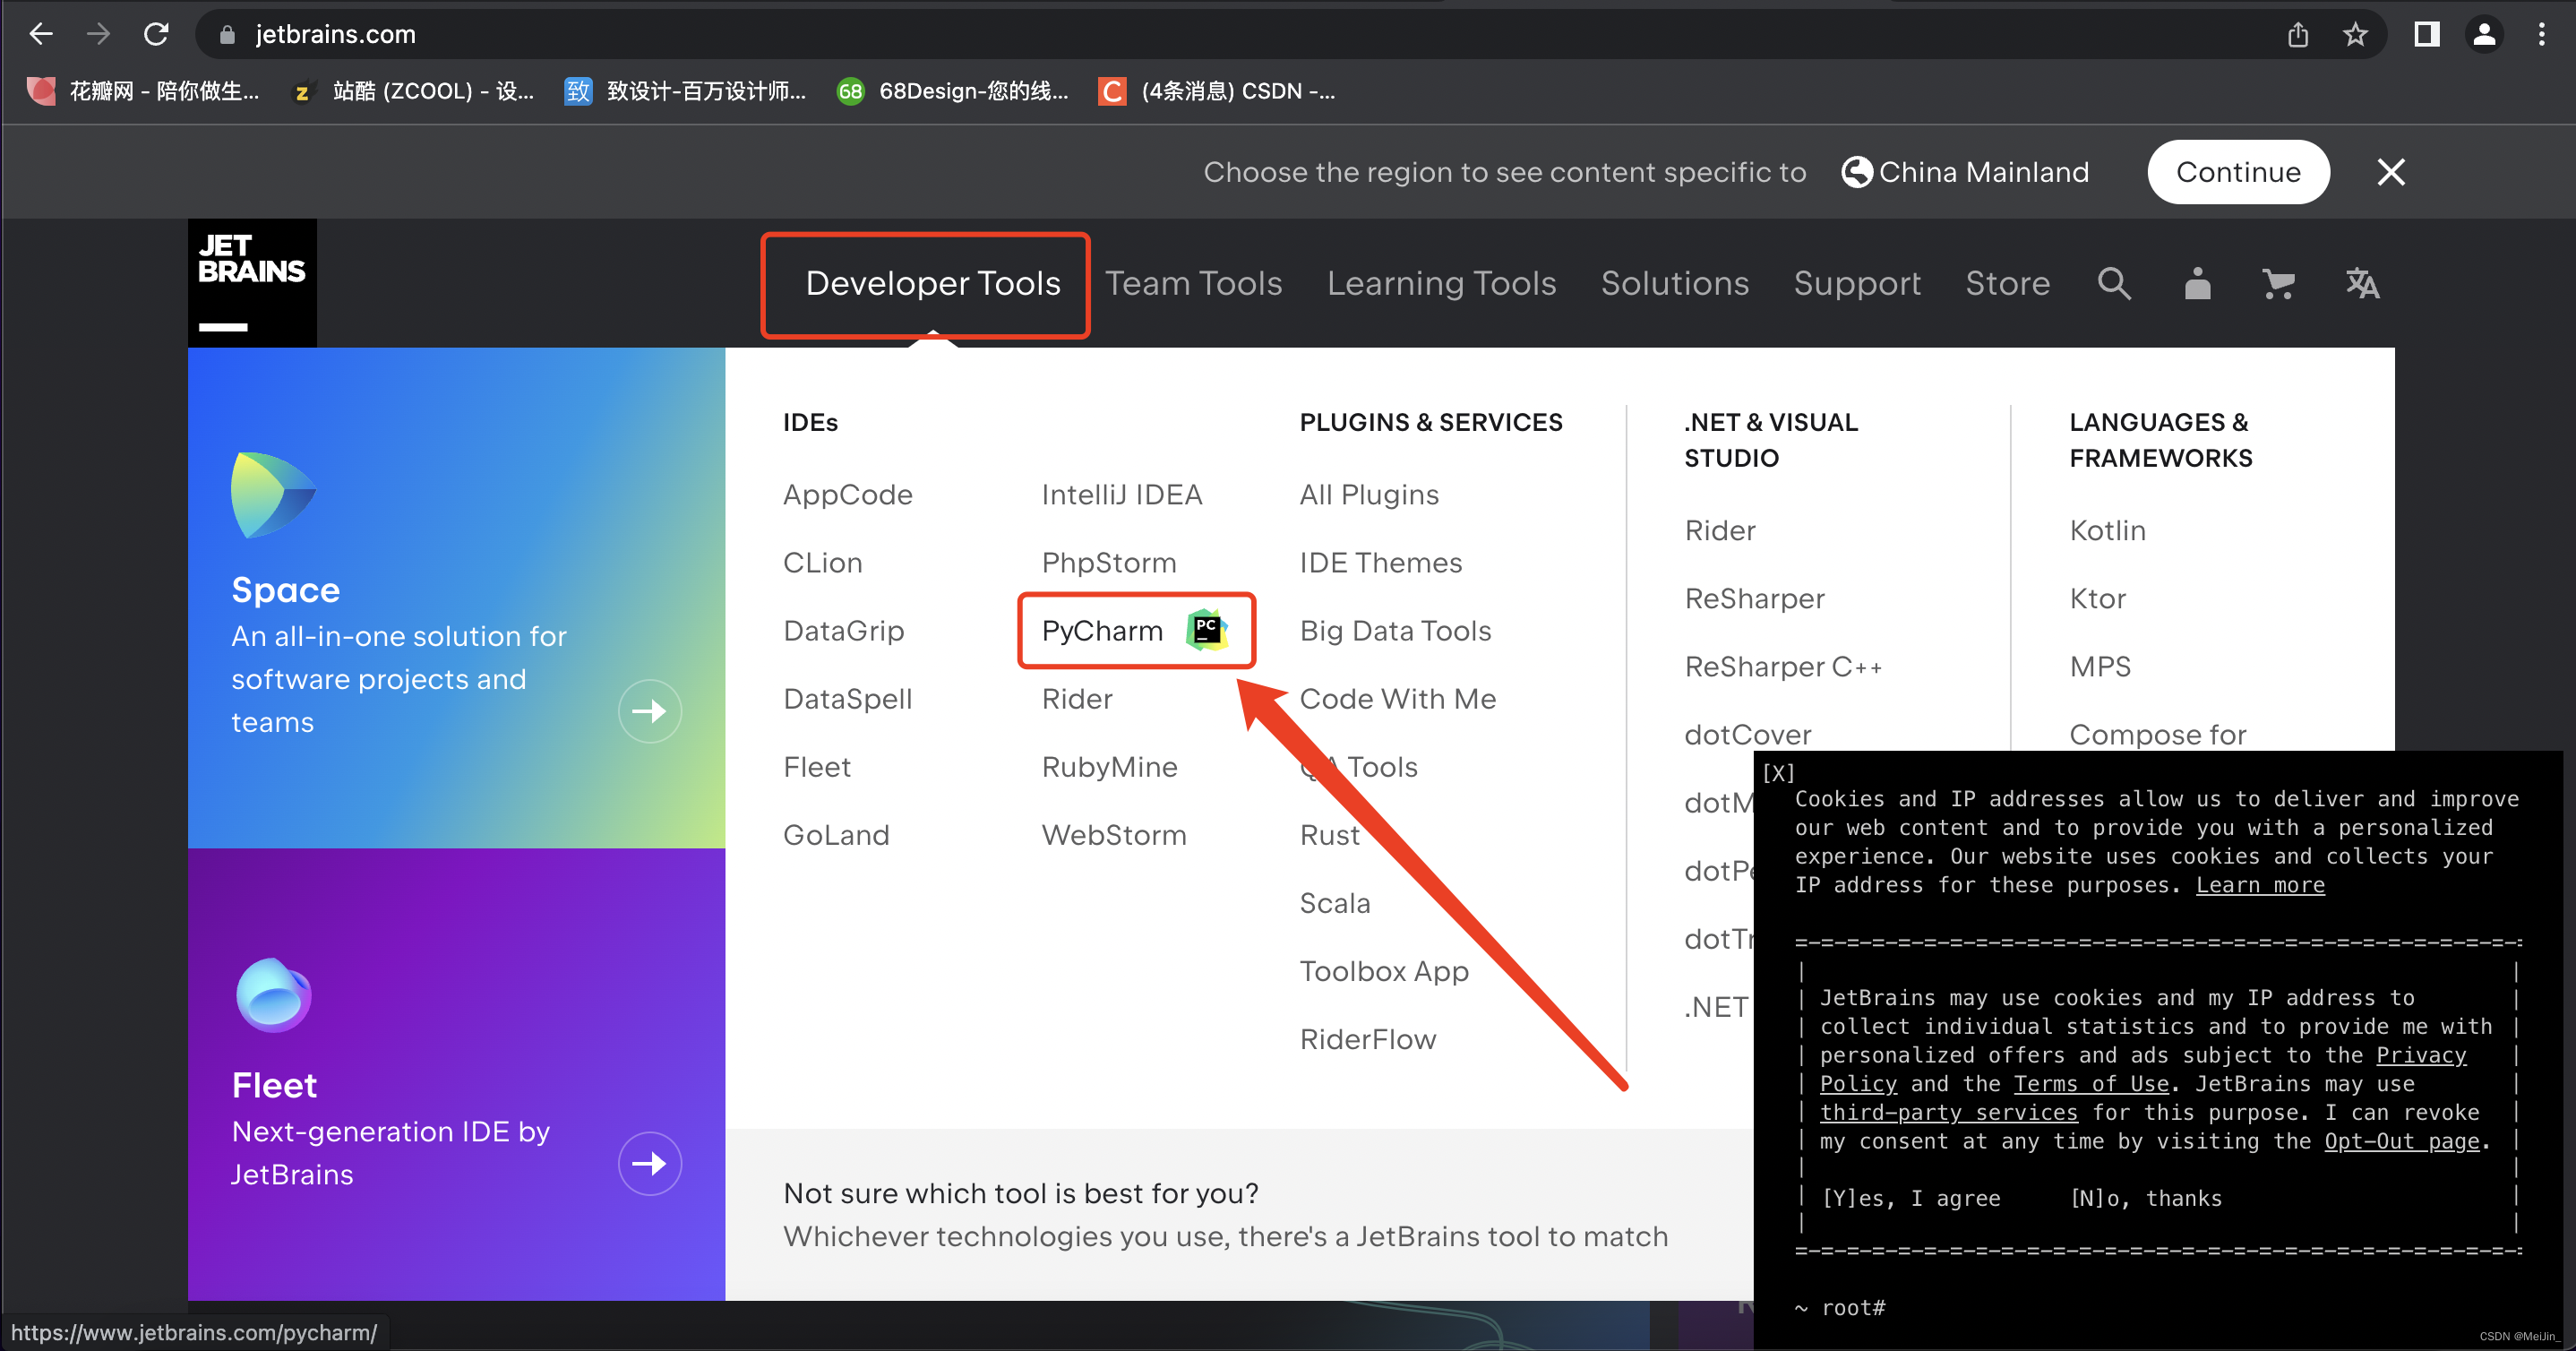Select RubyMine link
This screenshot has height=1351, width=2576.
(x=1110, y=766)
